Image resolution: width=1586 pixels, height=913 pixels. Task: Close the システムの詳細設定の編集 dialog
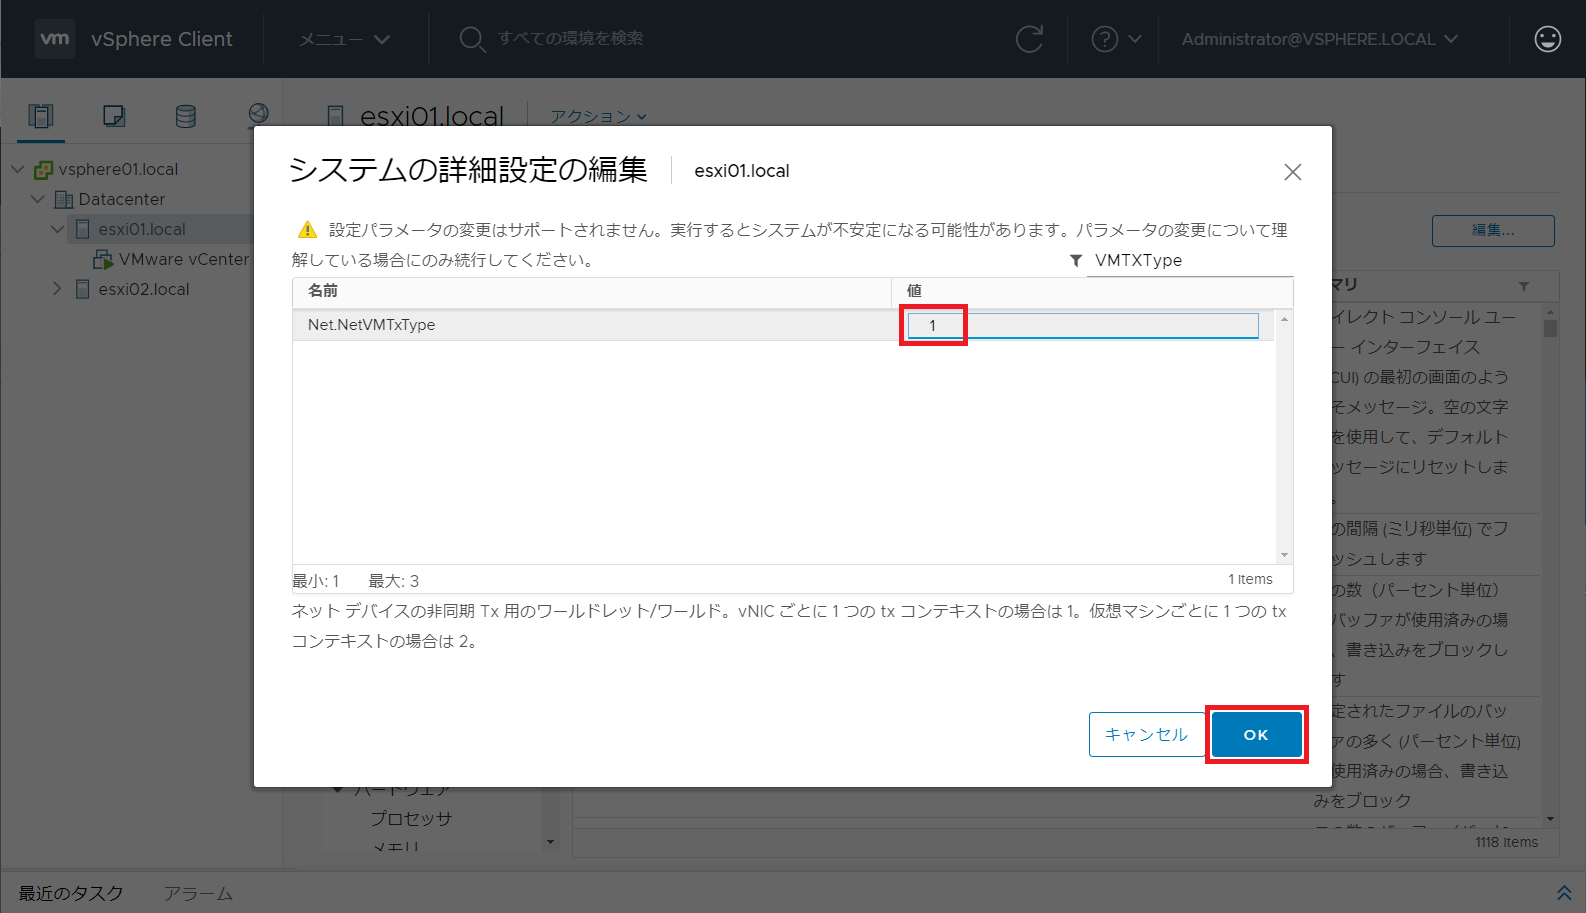[x=1293, y=172]
